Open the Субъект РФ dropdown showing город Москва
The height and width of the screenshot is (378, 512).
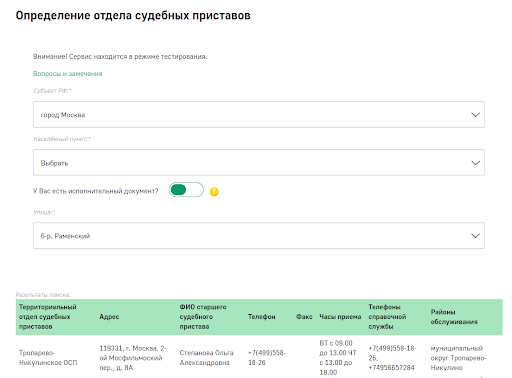[259, 115]
